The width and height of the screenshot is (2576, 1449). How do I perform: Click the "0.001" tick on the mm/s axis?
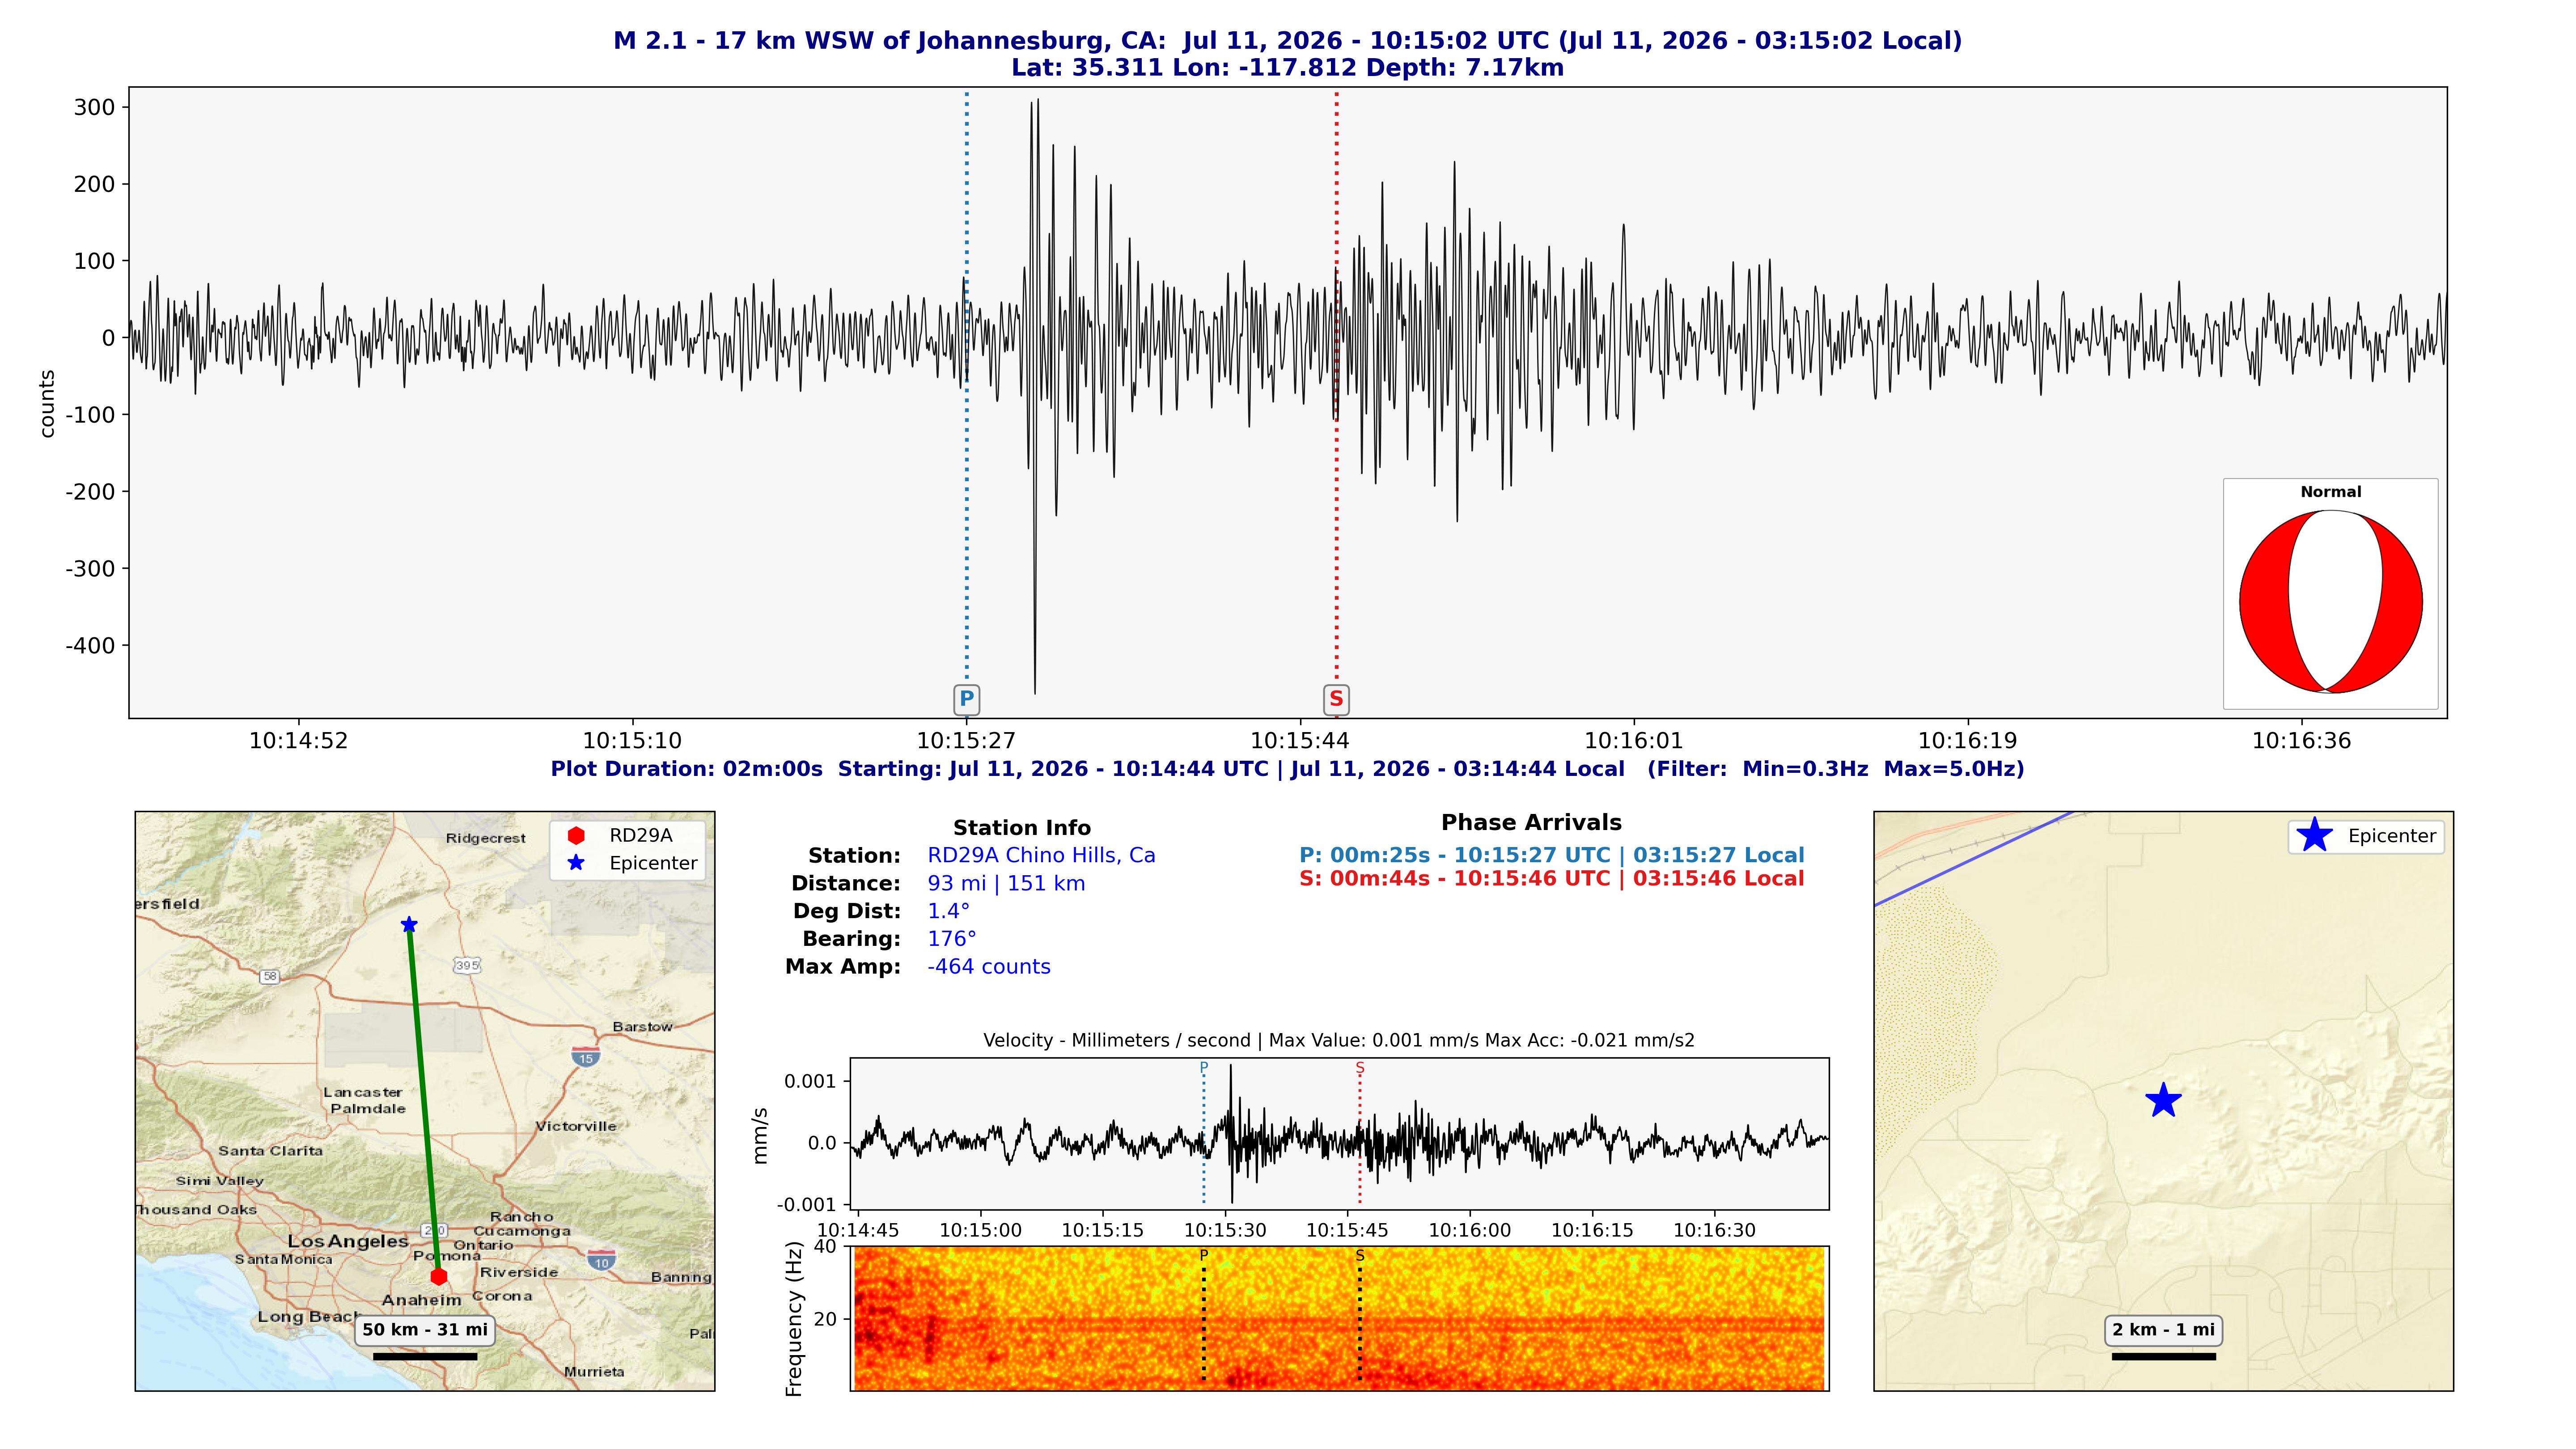coord(810,1081)
